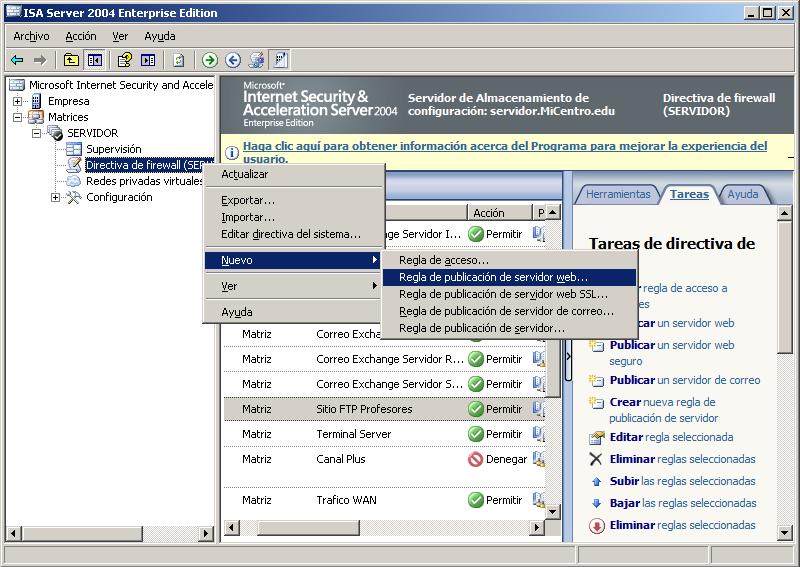The width and height of the screenshot is (800, 567).
Task: Click the green forward arrow toolbar icon
Action: pyautogui.click(x=210, y=60)
